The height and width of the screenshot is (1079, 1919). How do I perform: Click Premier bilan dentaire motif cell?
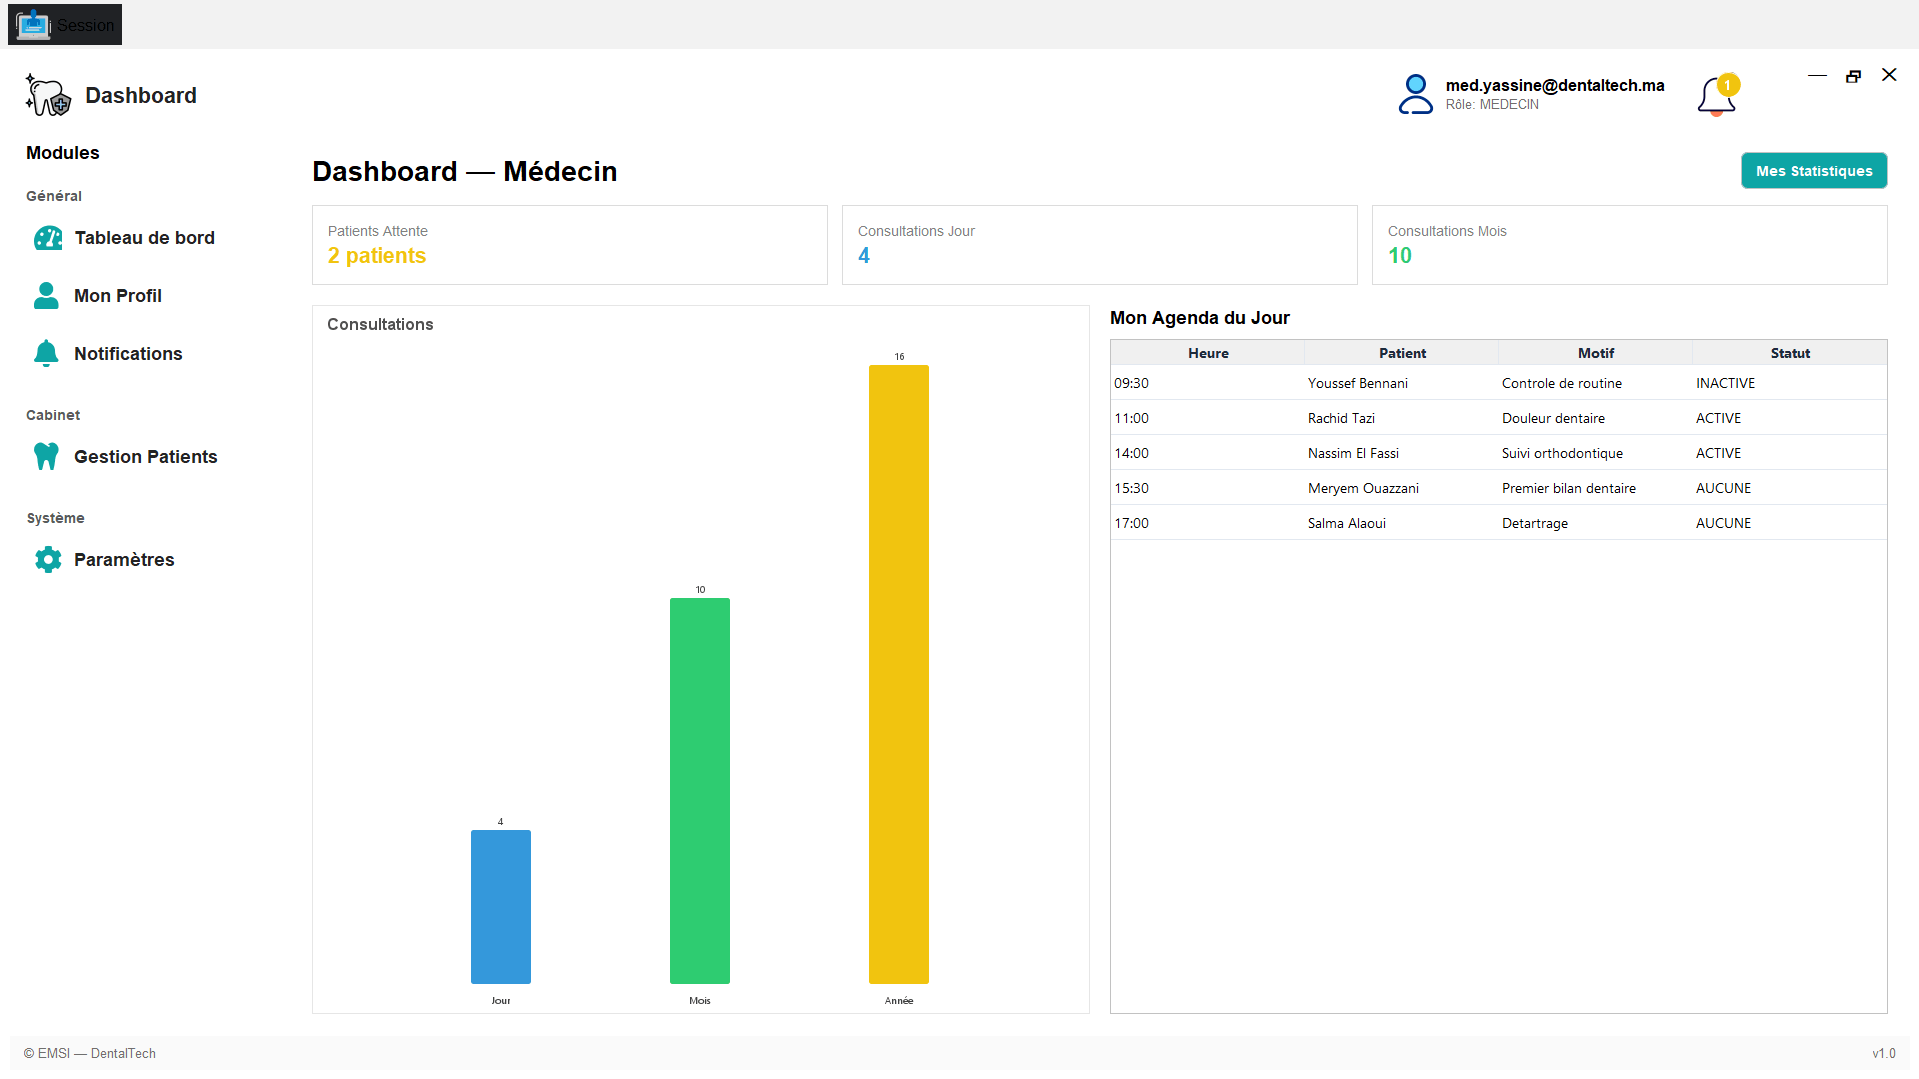[1596, 488]
